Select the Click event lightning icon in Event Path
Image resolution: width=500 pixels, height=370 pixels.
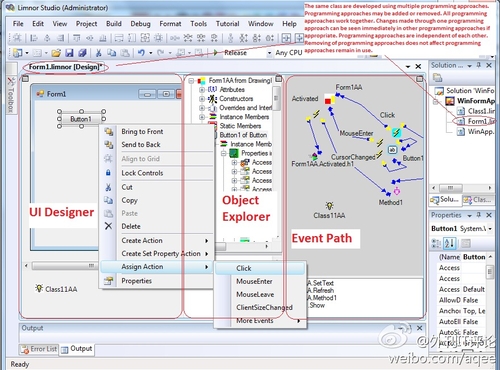click(x=396, y=133)
